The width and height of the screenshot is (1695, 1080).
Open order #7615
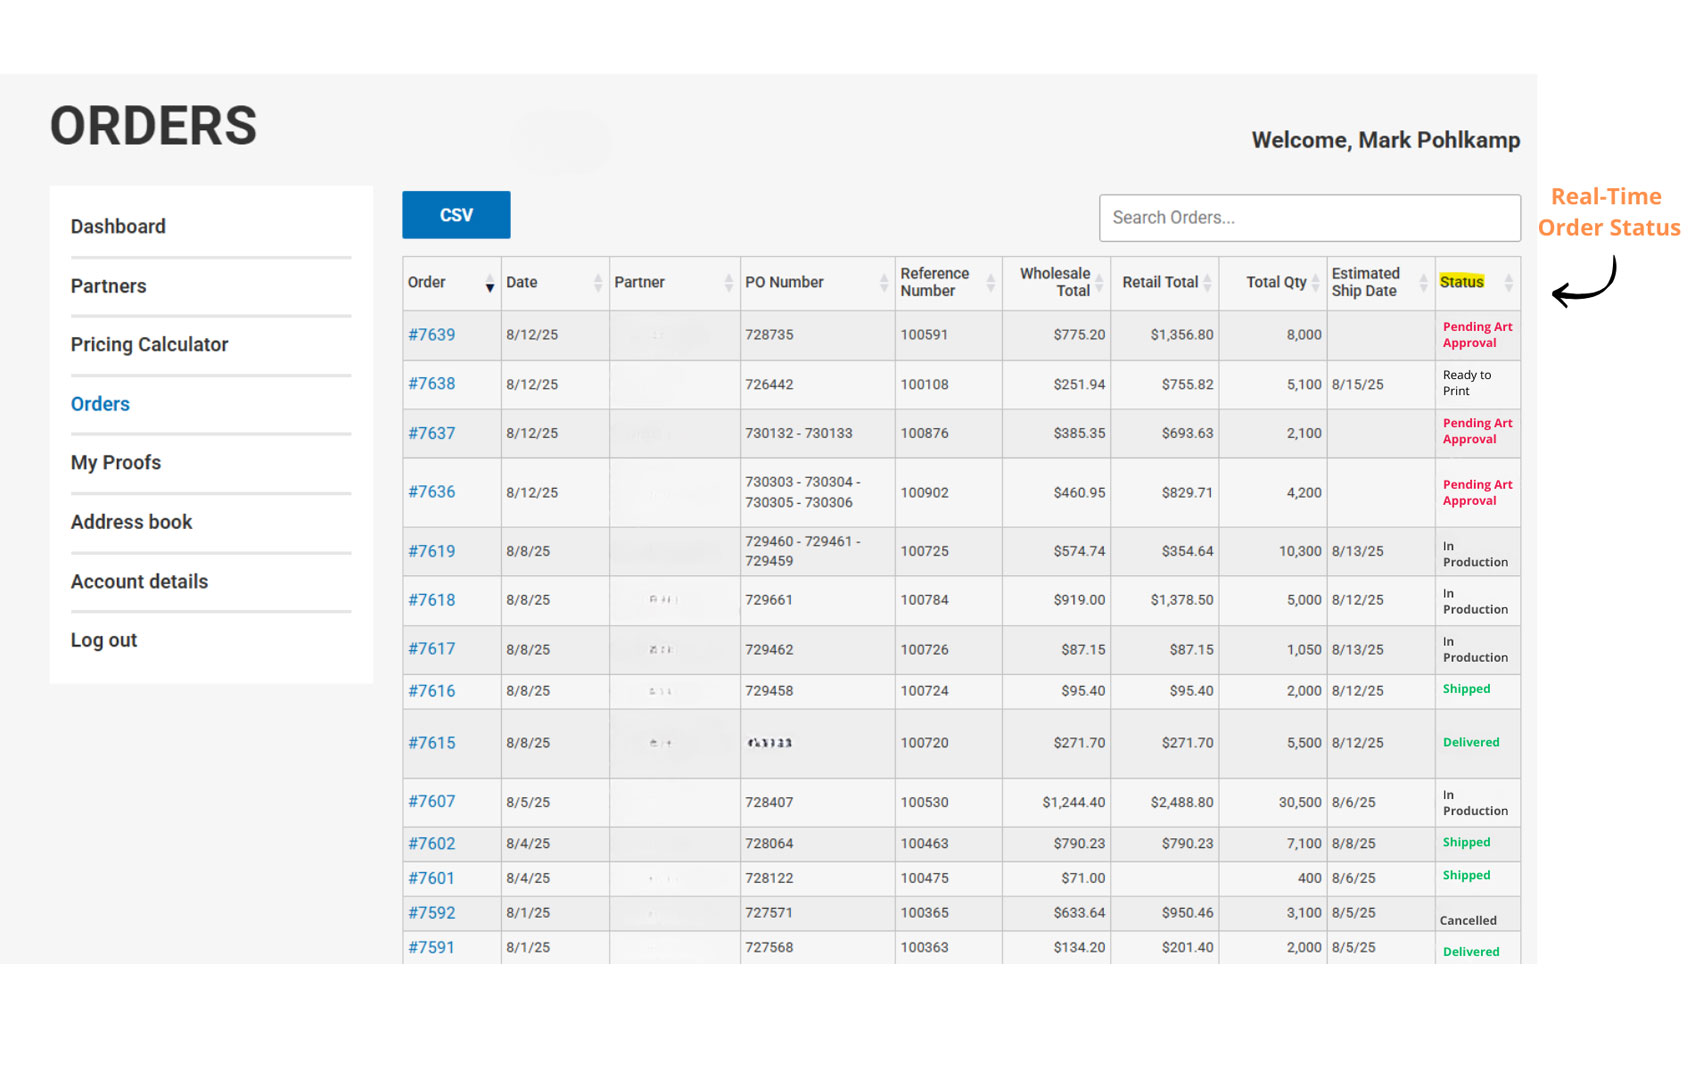click(431, 743)
